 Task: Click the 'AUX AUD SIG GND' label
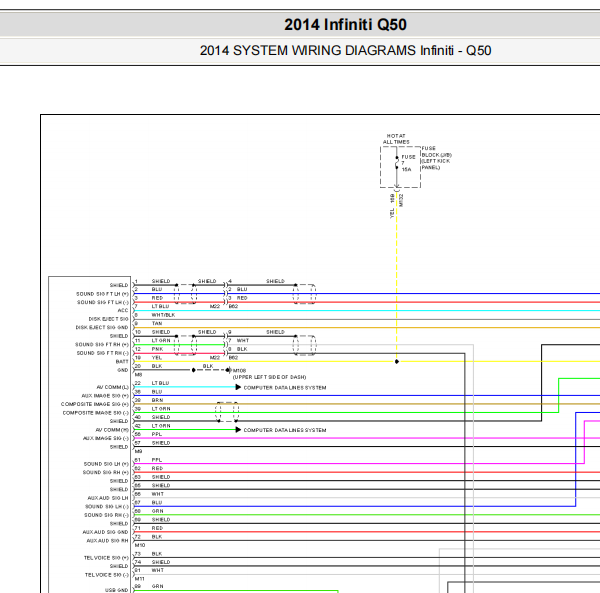(105, 532)
